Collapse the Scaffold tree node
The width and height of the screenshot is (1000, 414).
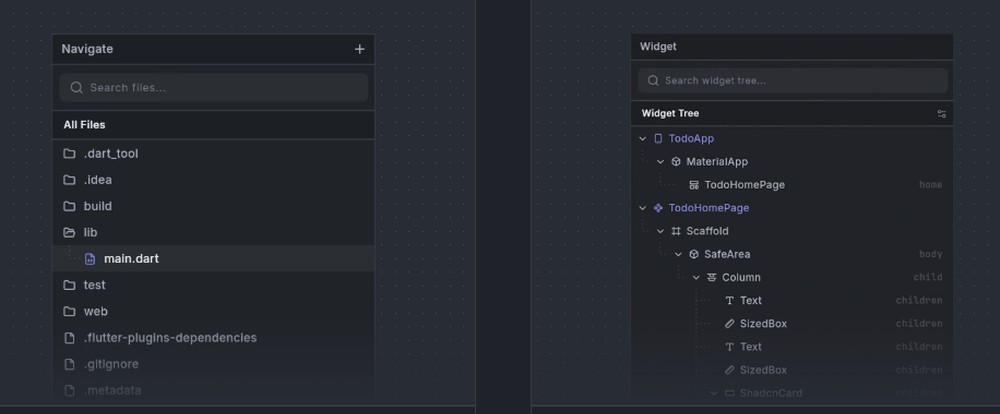(660, 231)
